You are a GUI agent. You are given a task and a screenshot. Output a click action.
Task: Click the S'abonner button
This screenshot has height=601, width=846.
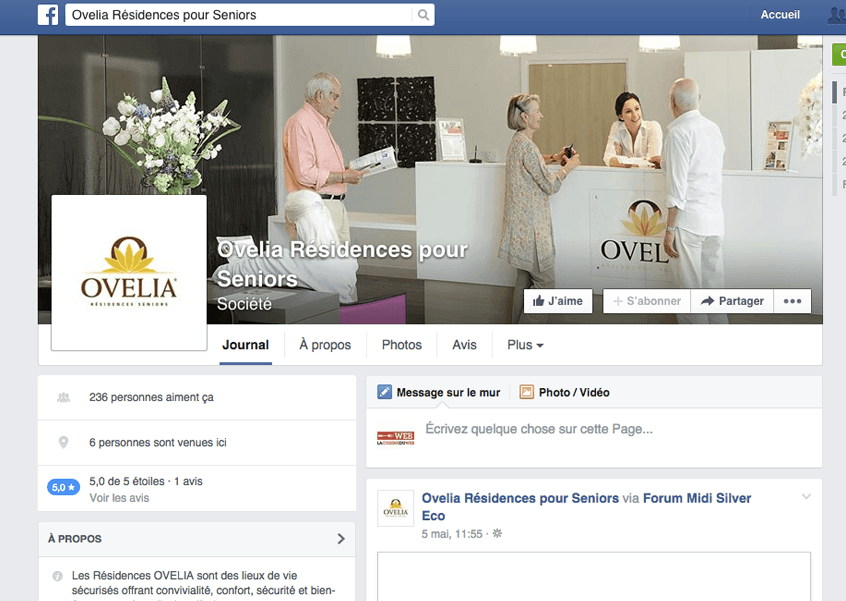pos(647,301)
